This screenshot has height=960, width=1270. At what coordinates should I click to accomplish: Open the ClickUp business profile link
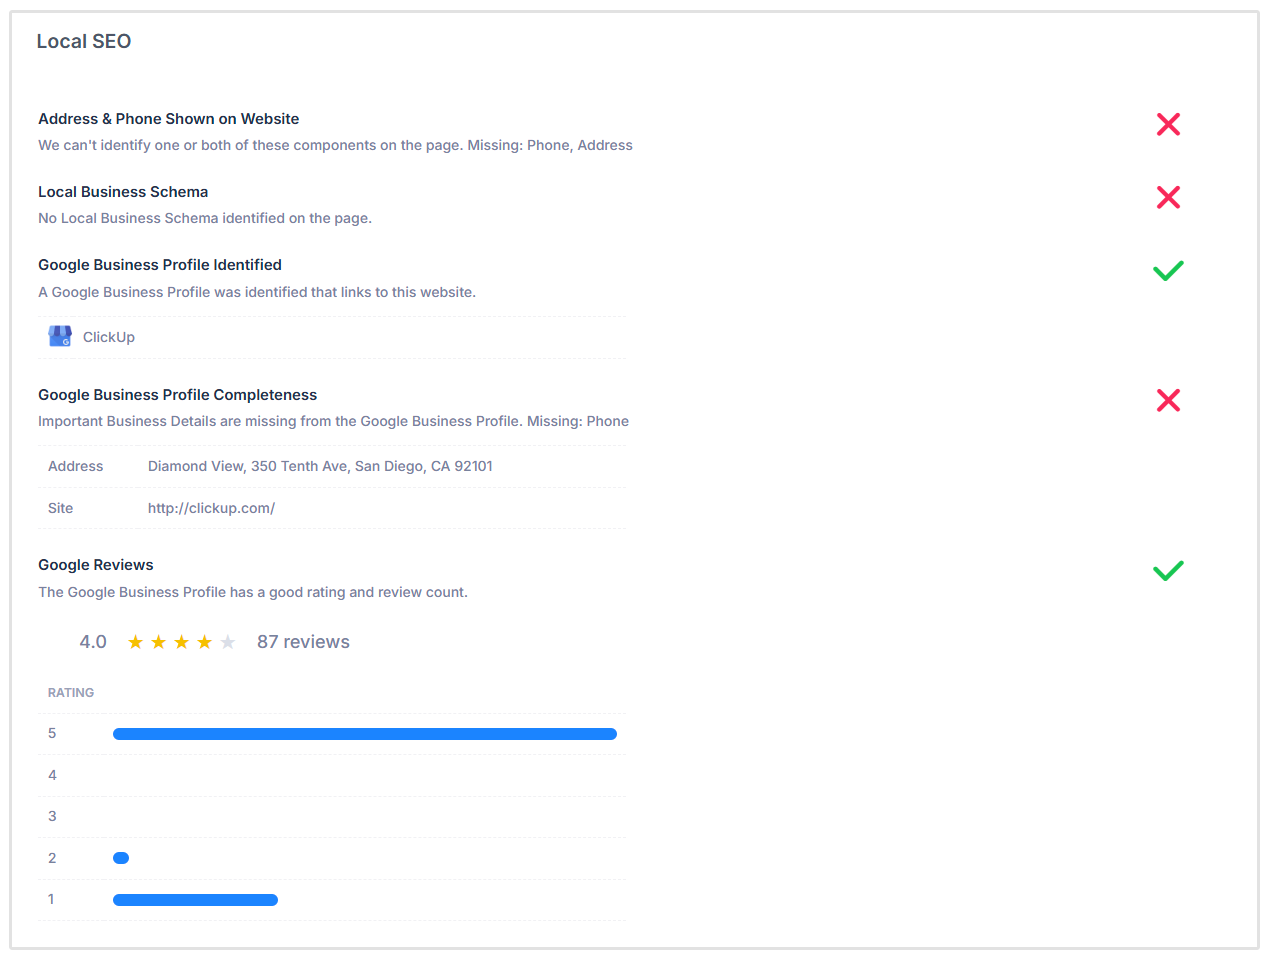pyautogui.click(x=110, y=337)
